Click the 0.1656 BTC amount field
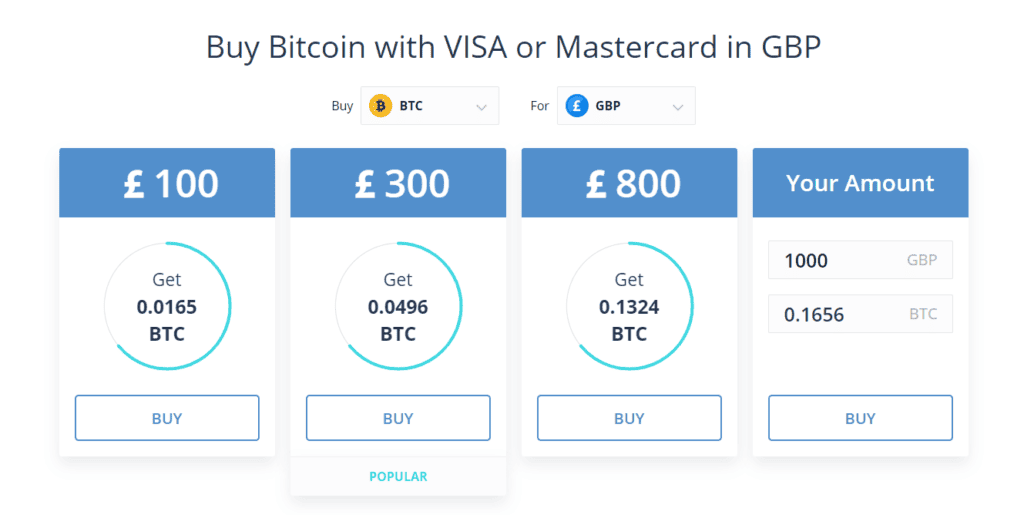 pos(861,314)
